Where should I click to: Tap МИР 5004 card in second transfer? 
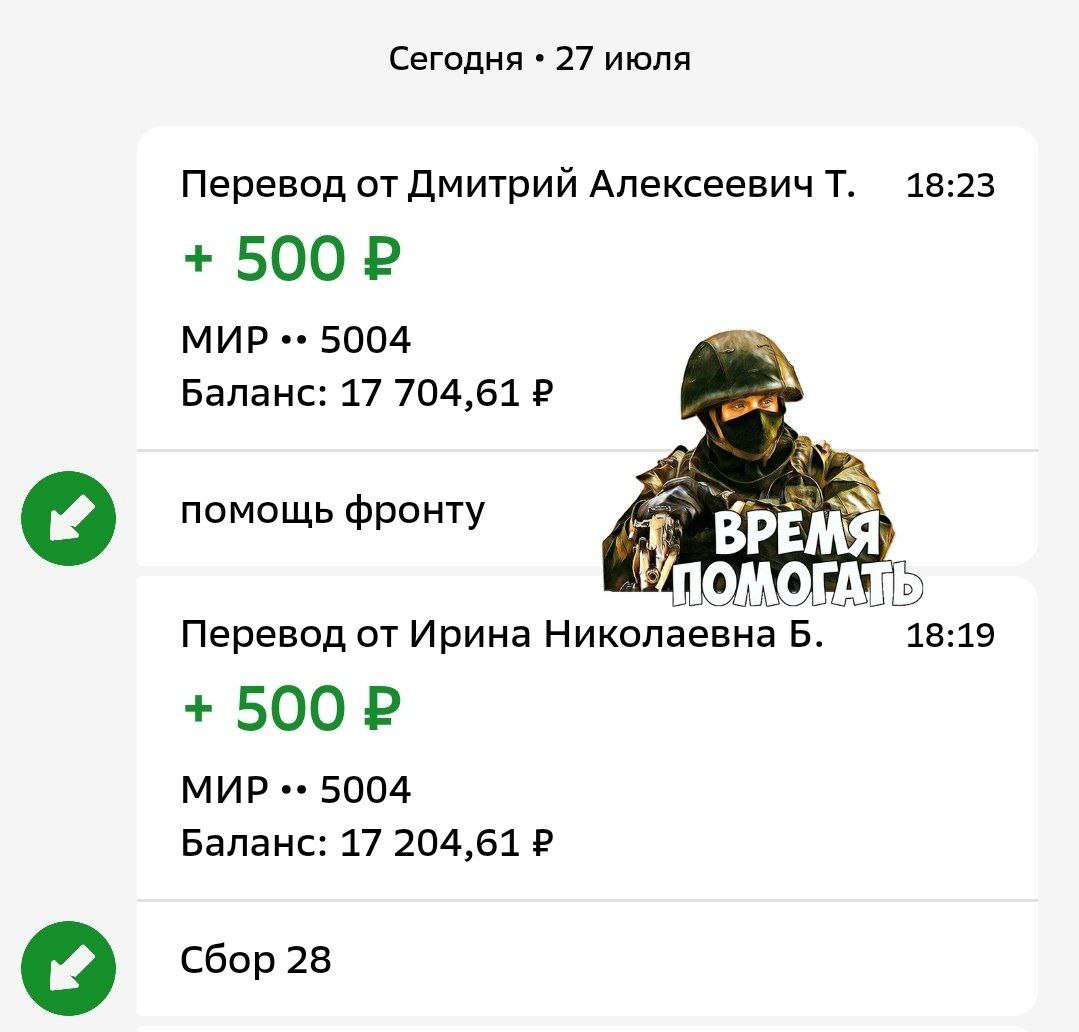point(296,789)
